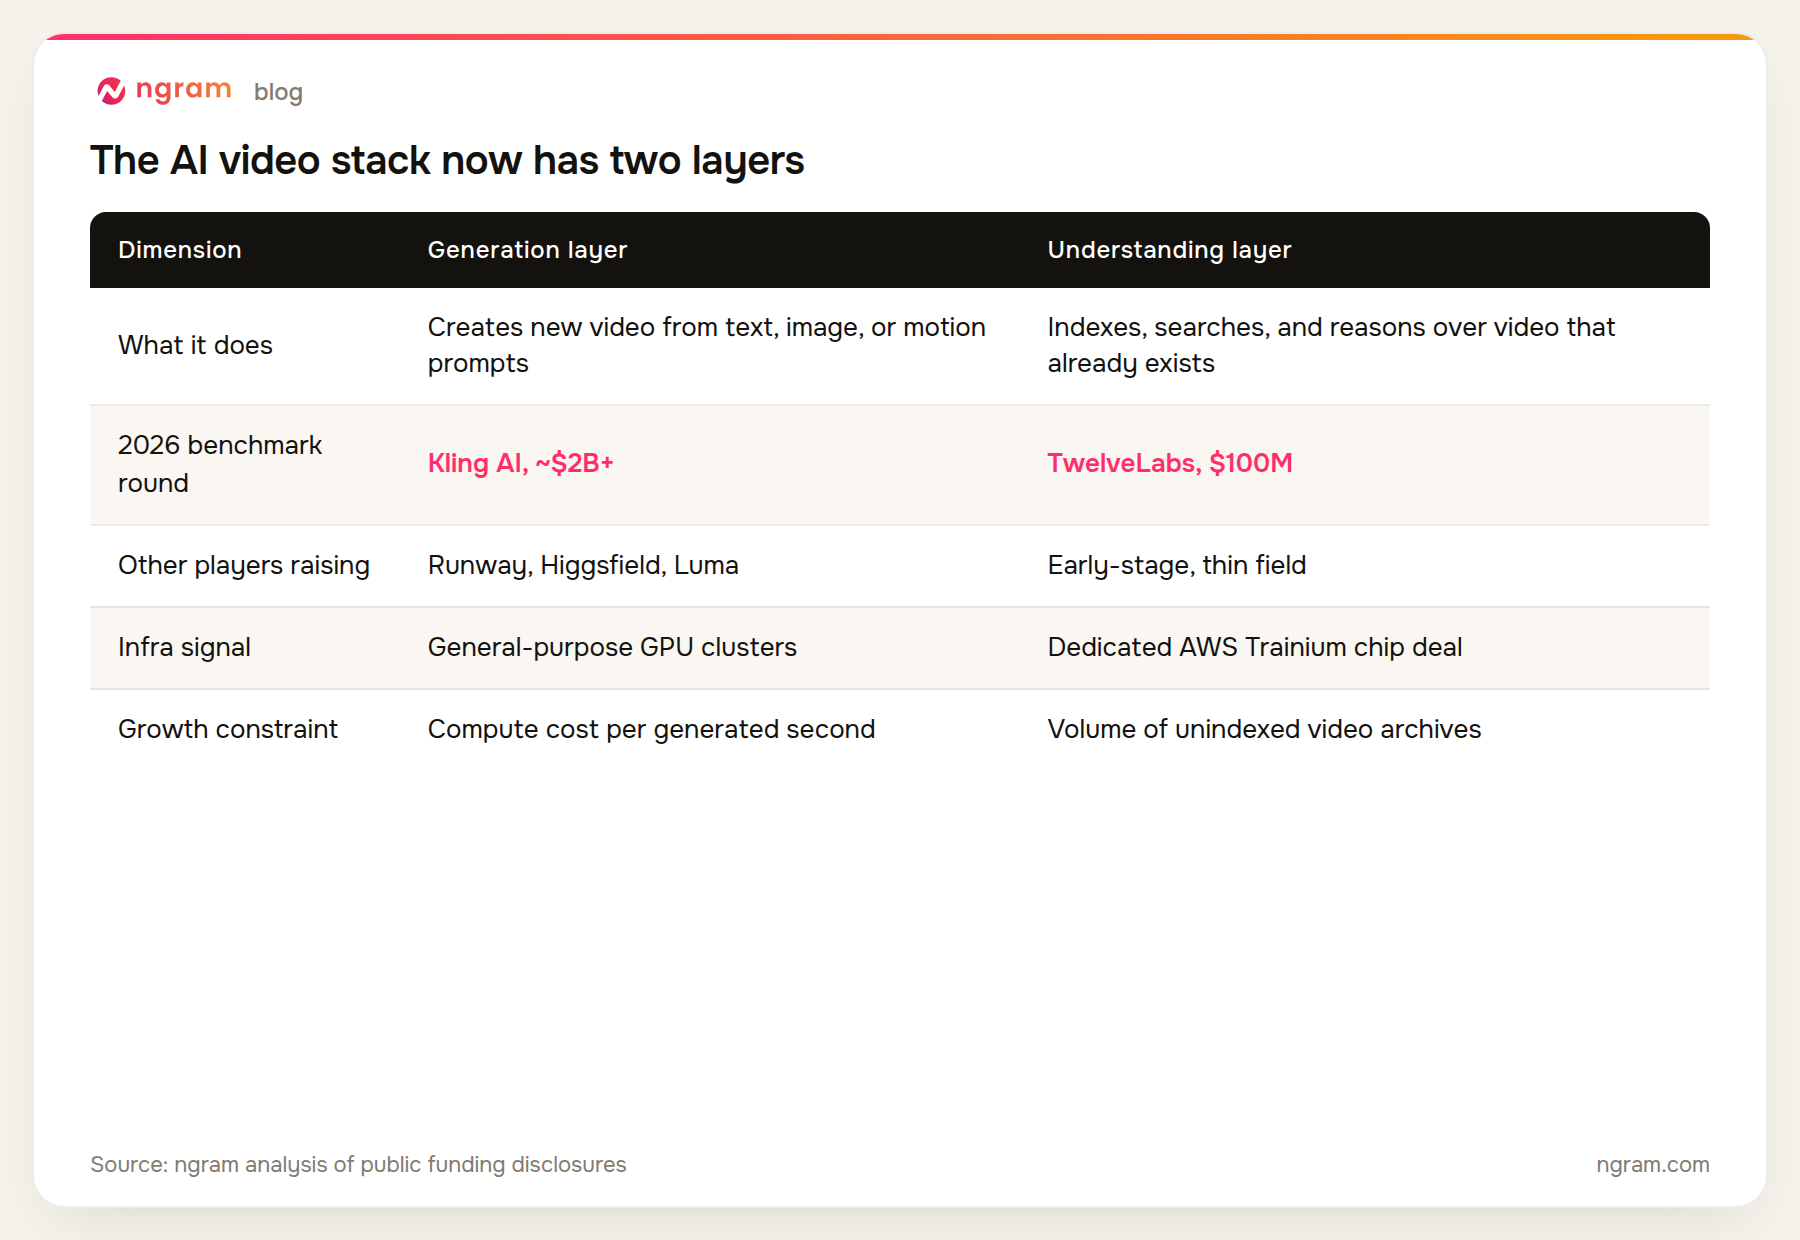Viewport: 1800px width, 1240px height.
Task: Go to the blog label
Action: point(278,92)
